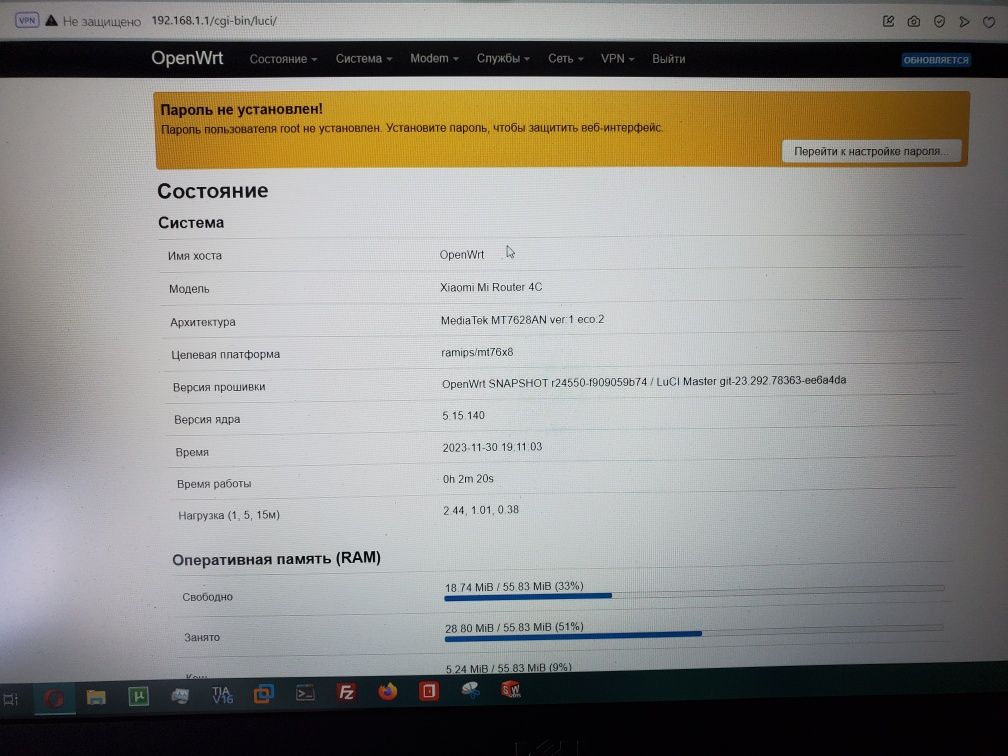Click the 'Оперативная память (RAM)' section heading

(276, 559)
